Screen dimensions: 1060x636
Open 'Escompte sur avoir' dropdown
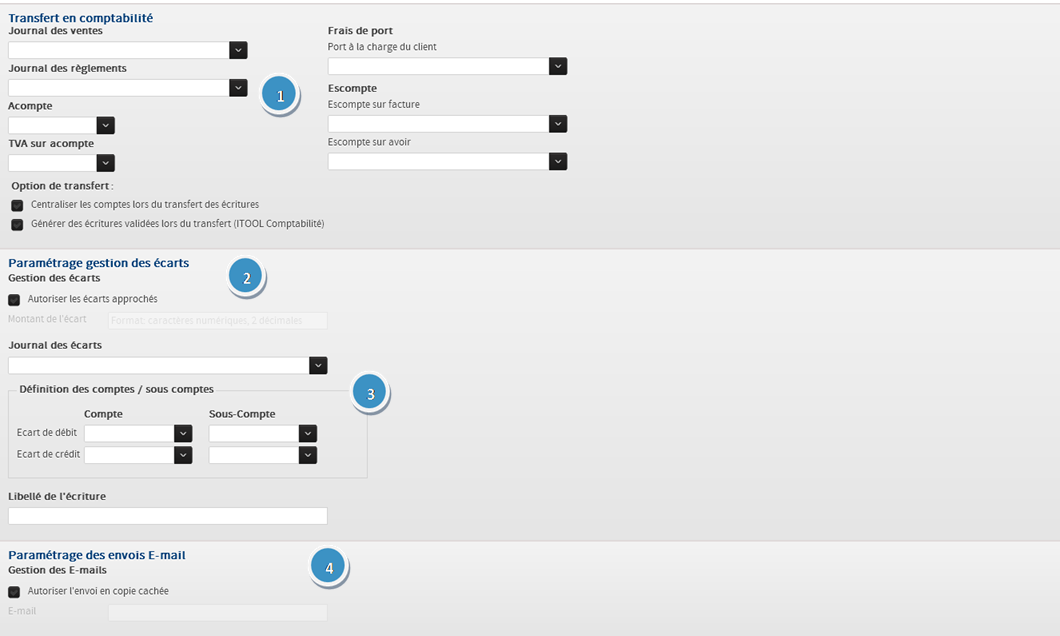tap(558, 161)
